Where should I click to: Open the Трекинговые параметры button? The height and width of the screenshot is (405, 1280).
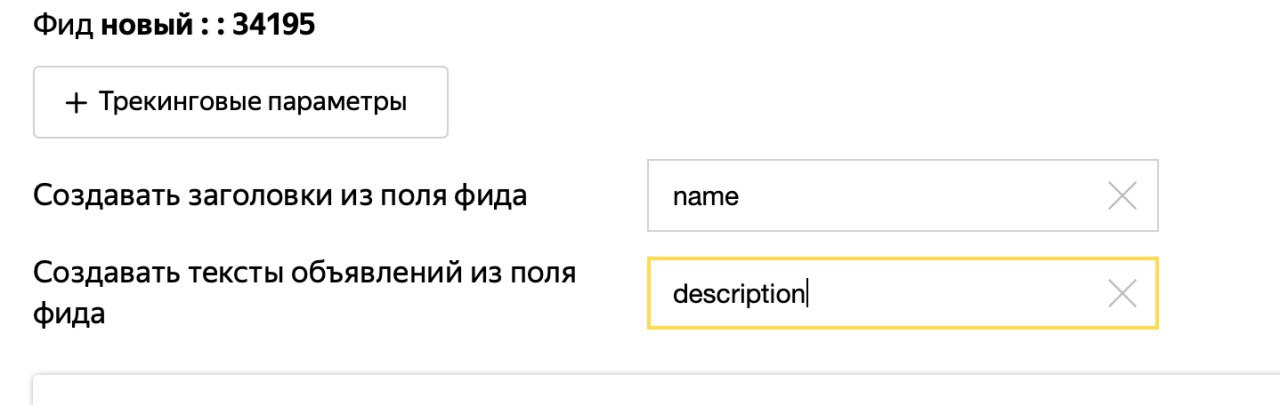[240, 102]
